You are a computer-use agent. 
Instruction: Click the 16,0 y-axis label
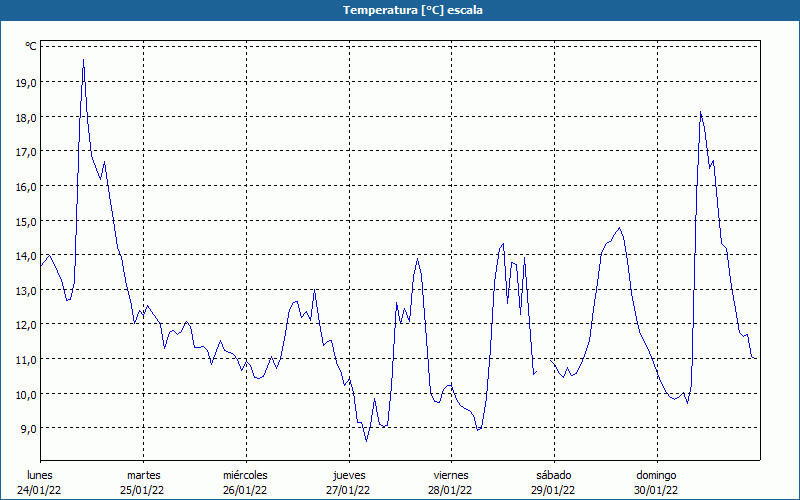26,187
